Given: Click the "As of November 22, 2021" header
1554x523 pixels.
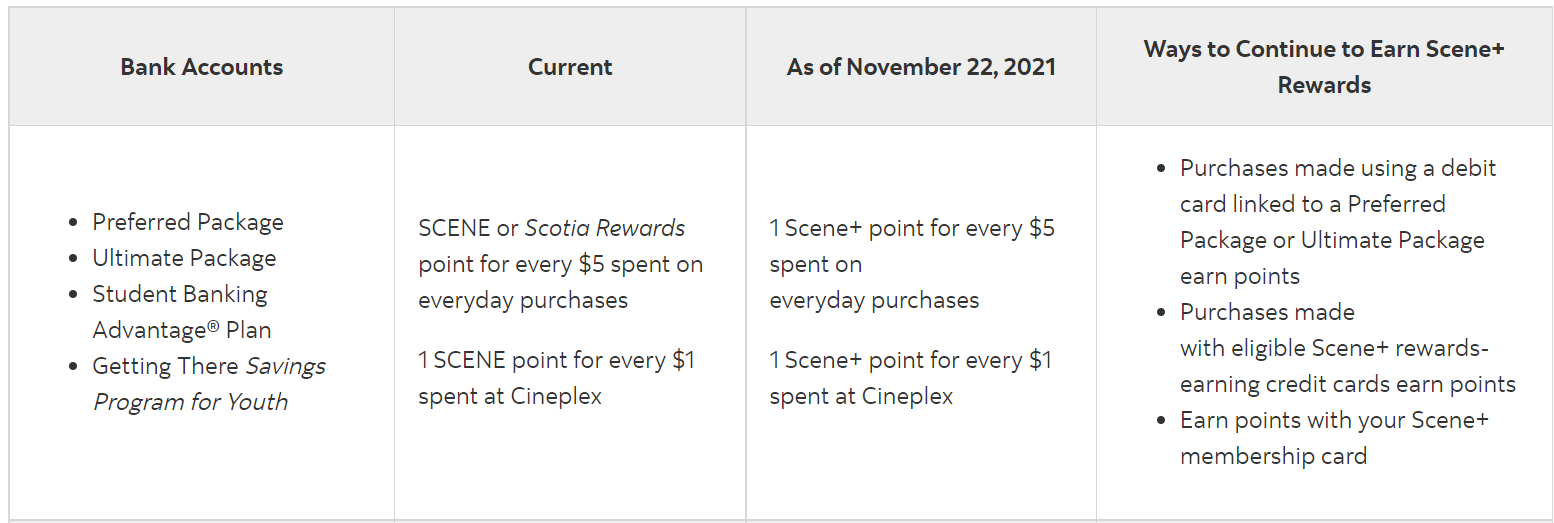Looking at the screenshot, I should click(x=921, y=67).
